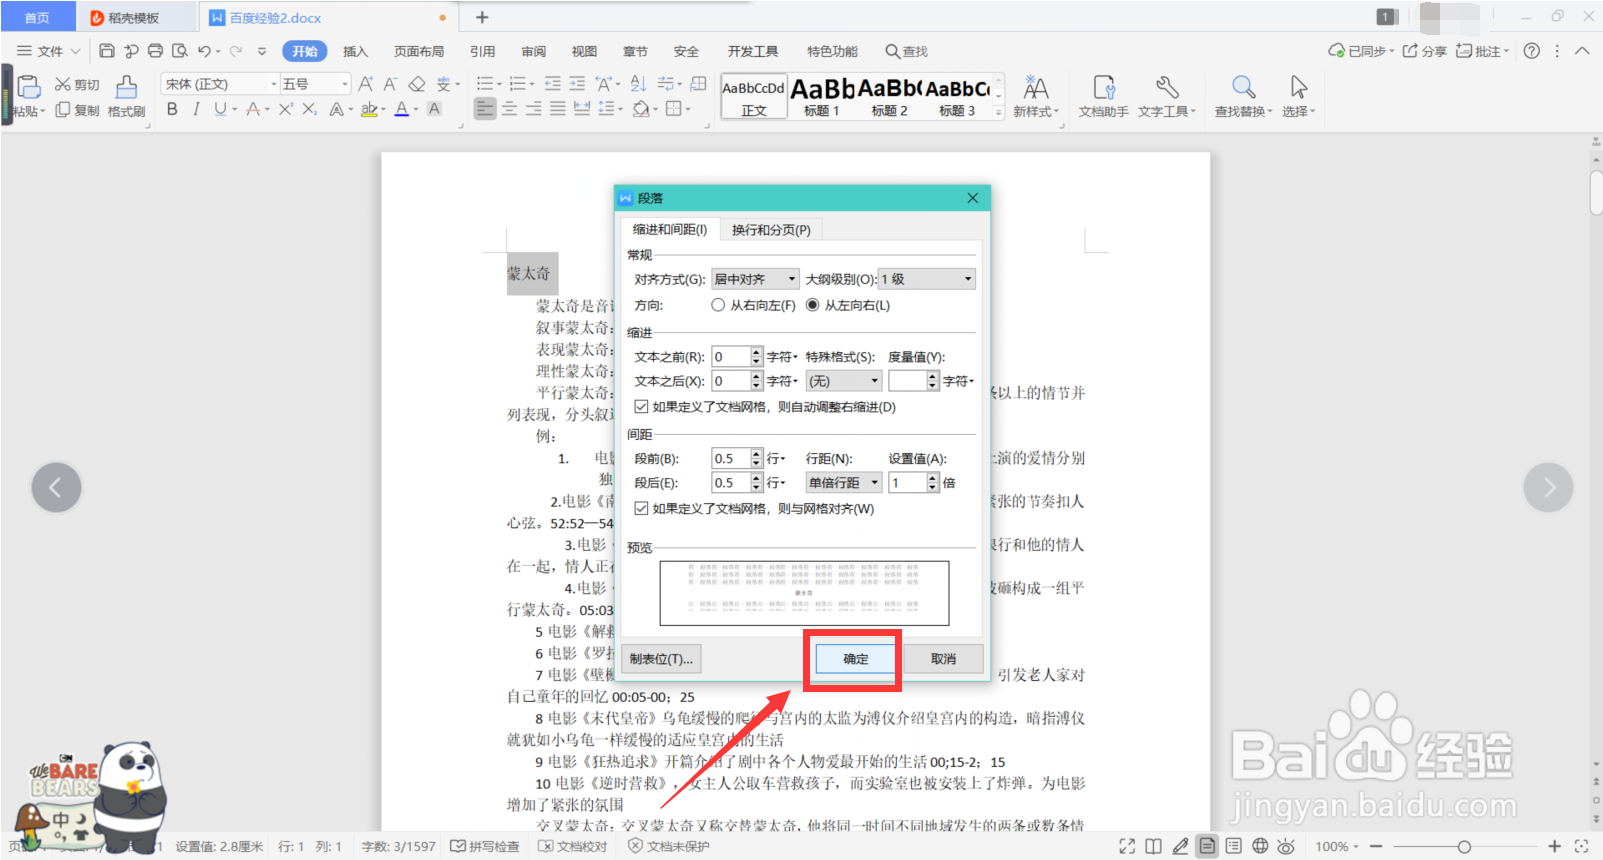Click the Sort icon
This screenshot has height=860, width=1603.
pos(638,84)
